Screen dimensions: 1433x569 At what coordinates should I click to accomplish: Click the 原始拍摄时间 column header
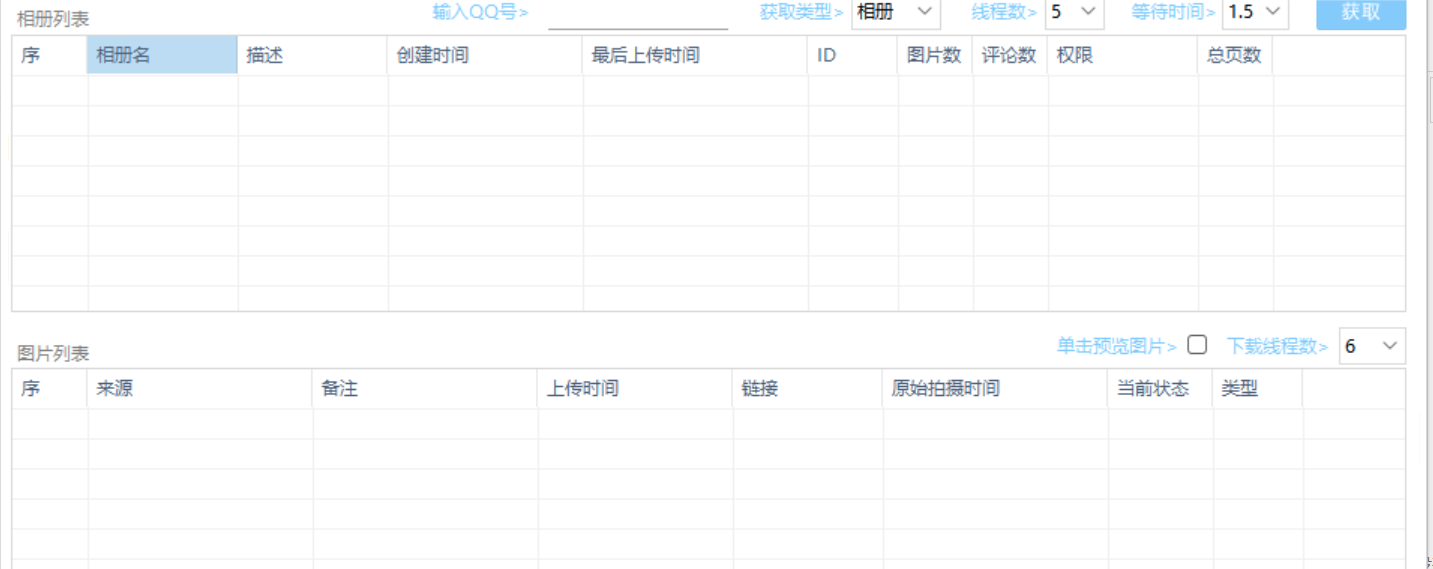[x=995, y=389]
